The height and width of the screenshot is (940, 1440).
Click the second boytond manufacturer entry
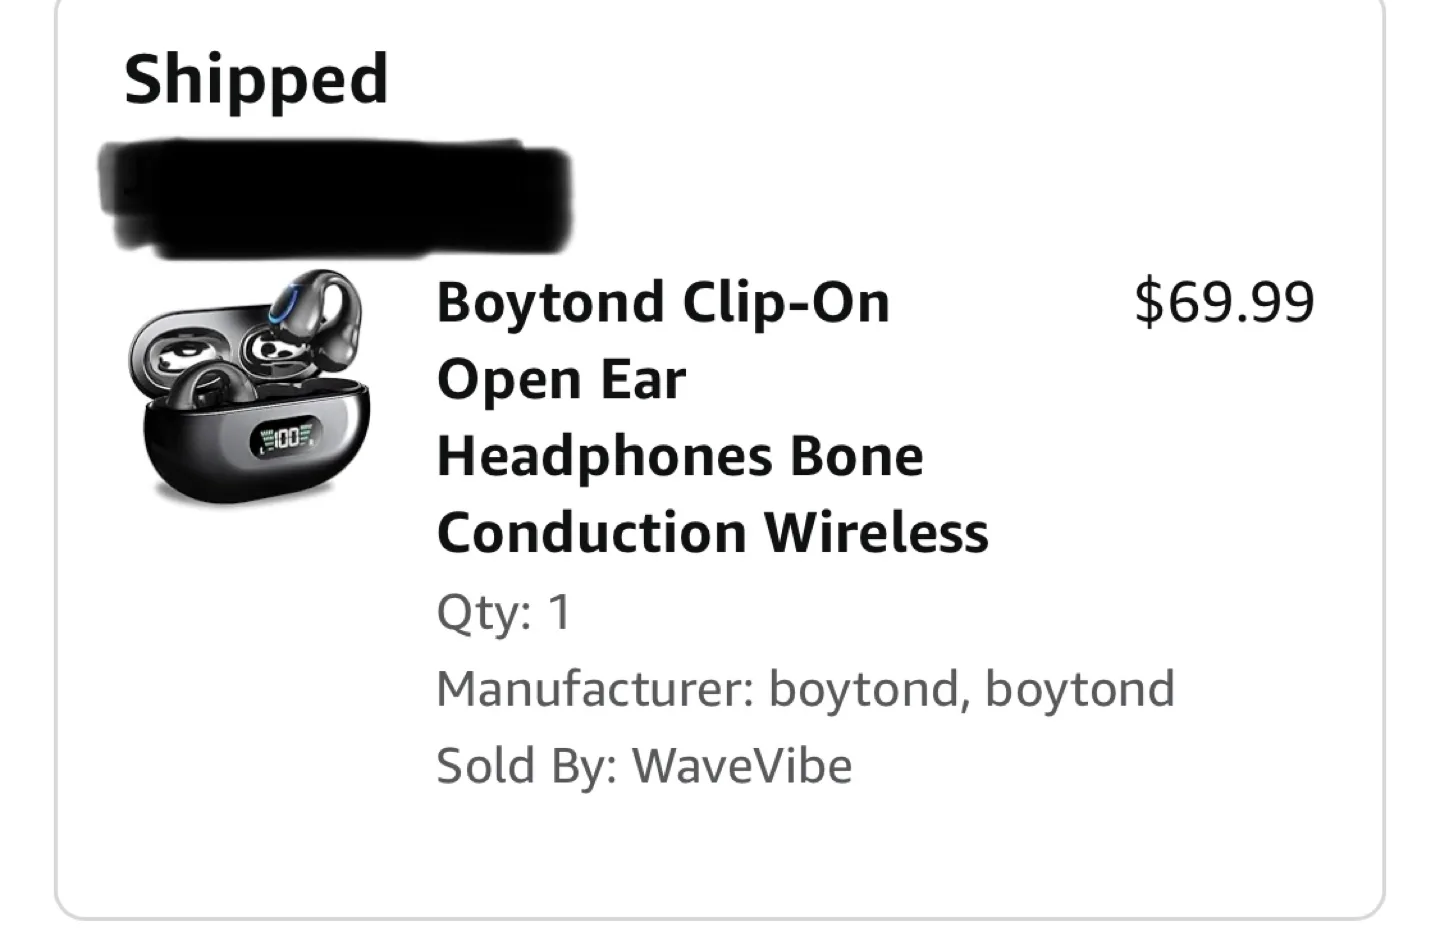(x=1078, y=688)
